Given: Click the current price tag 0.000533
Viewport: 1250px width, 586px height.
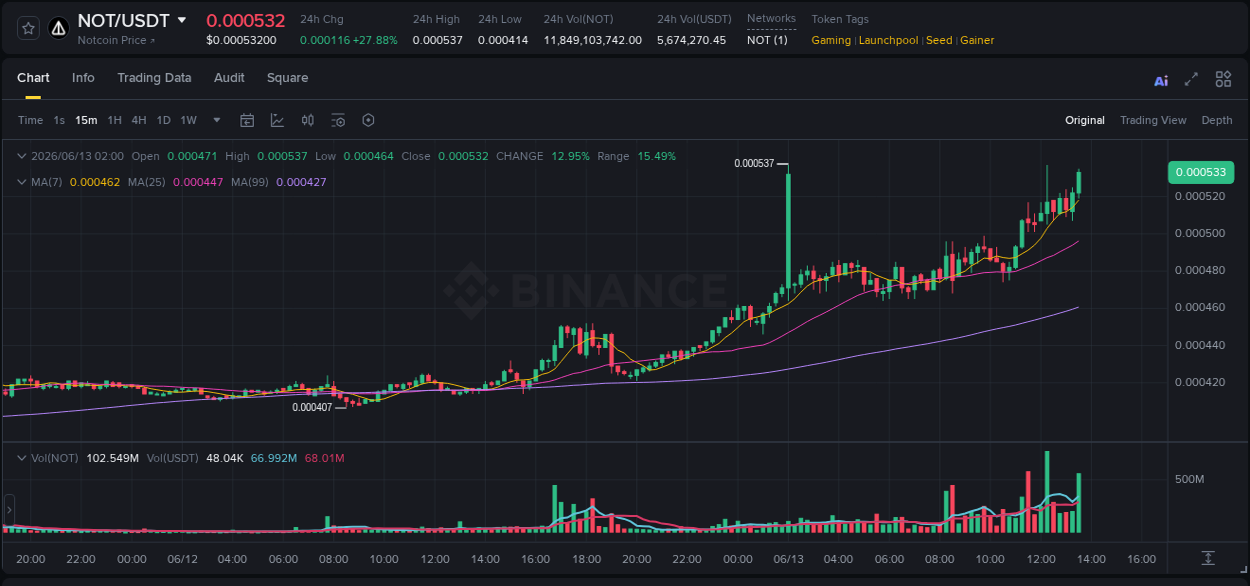Looking at the screenshot, I should 1200,172.
